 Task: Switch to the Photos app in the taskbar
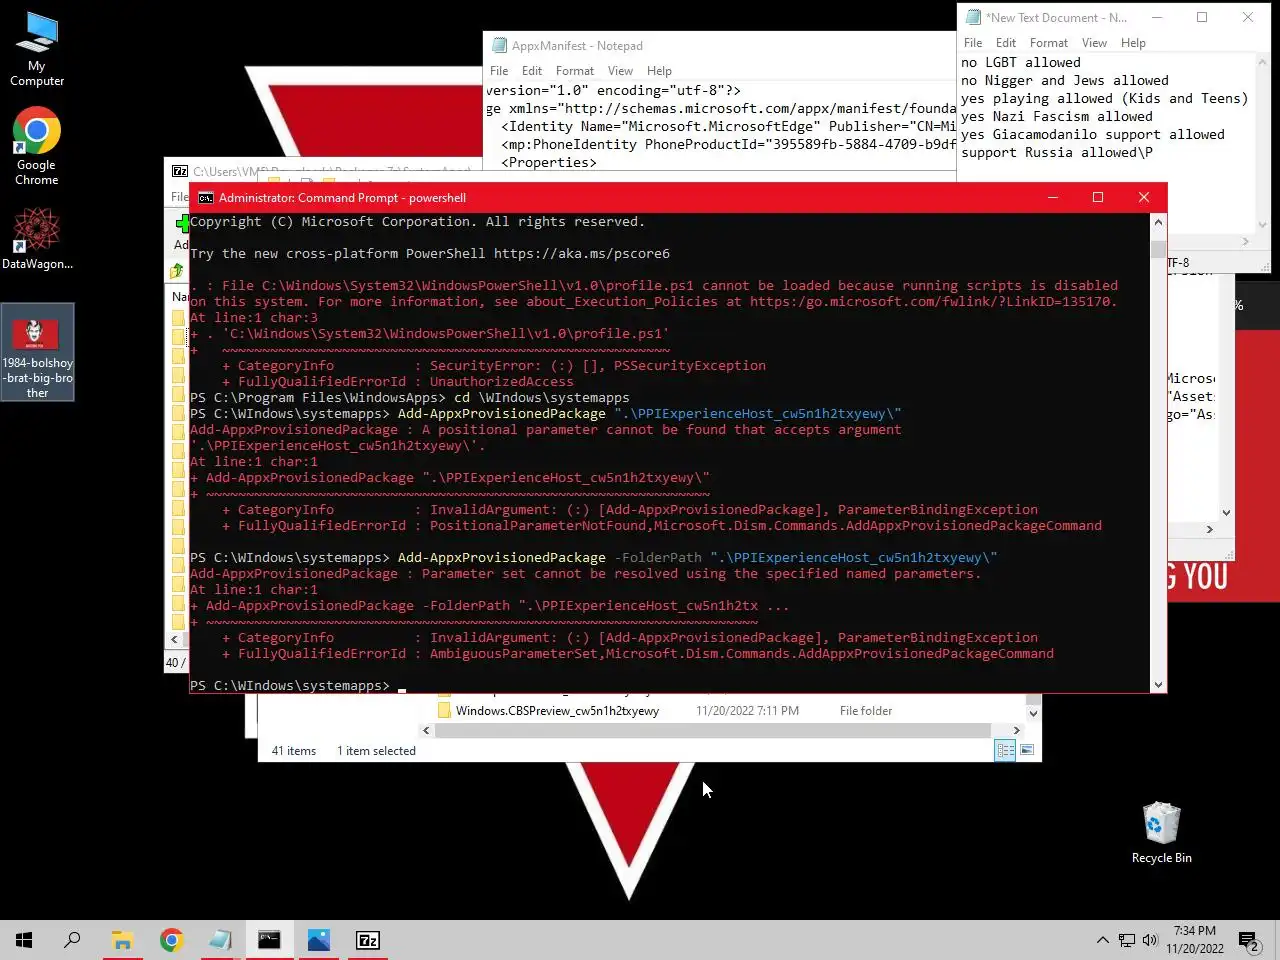click(x=318, y=940)
